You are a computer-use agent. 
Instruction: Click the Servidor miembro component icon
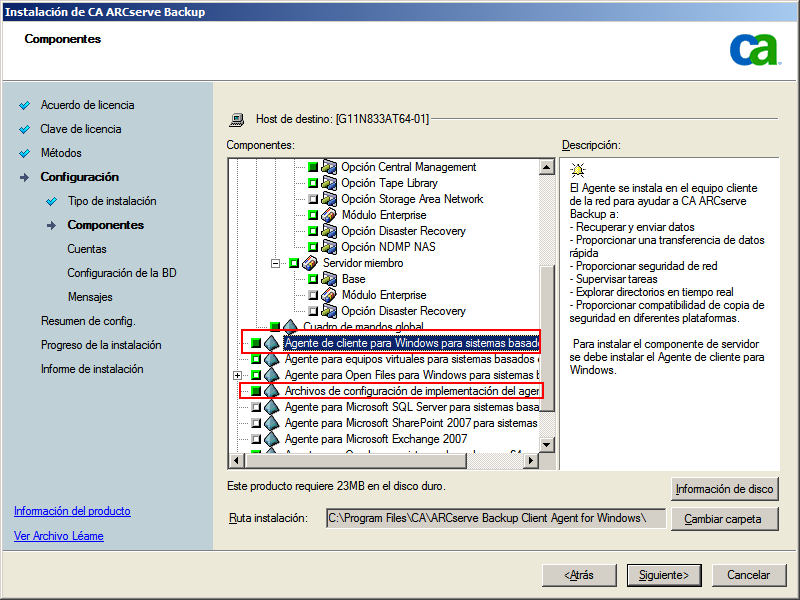coord(308,263)
